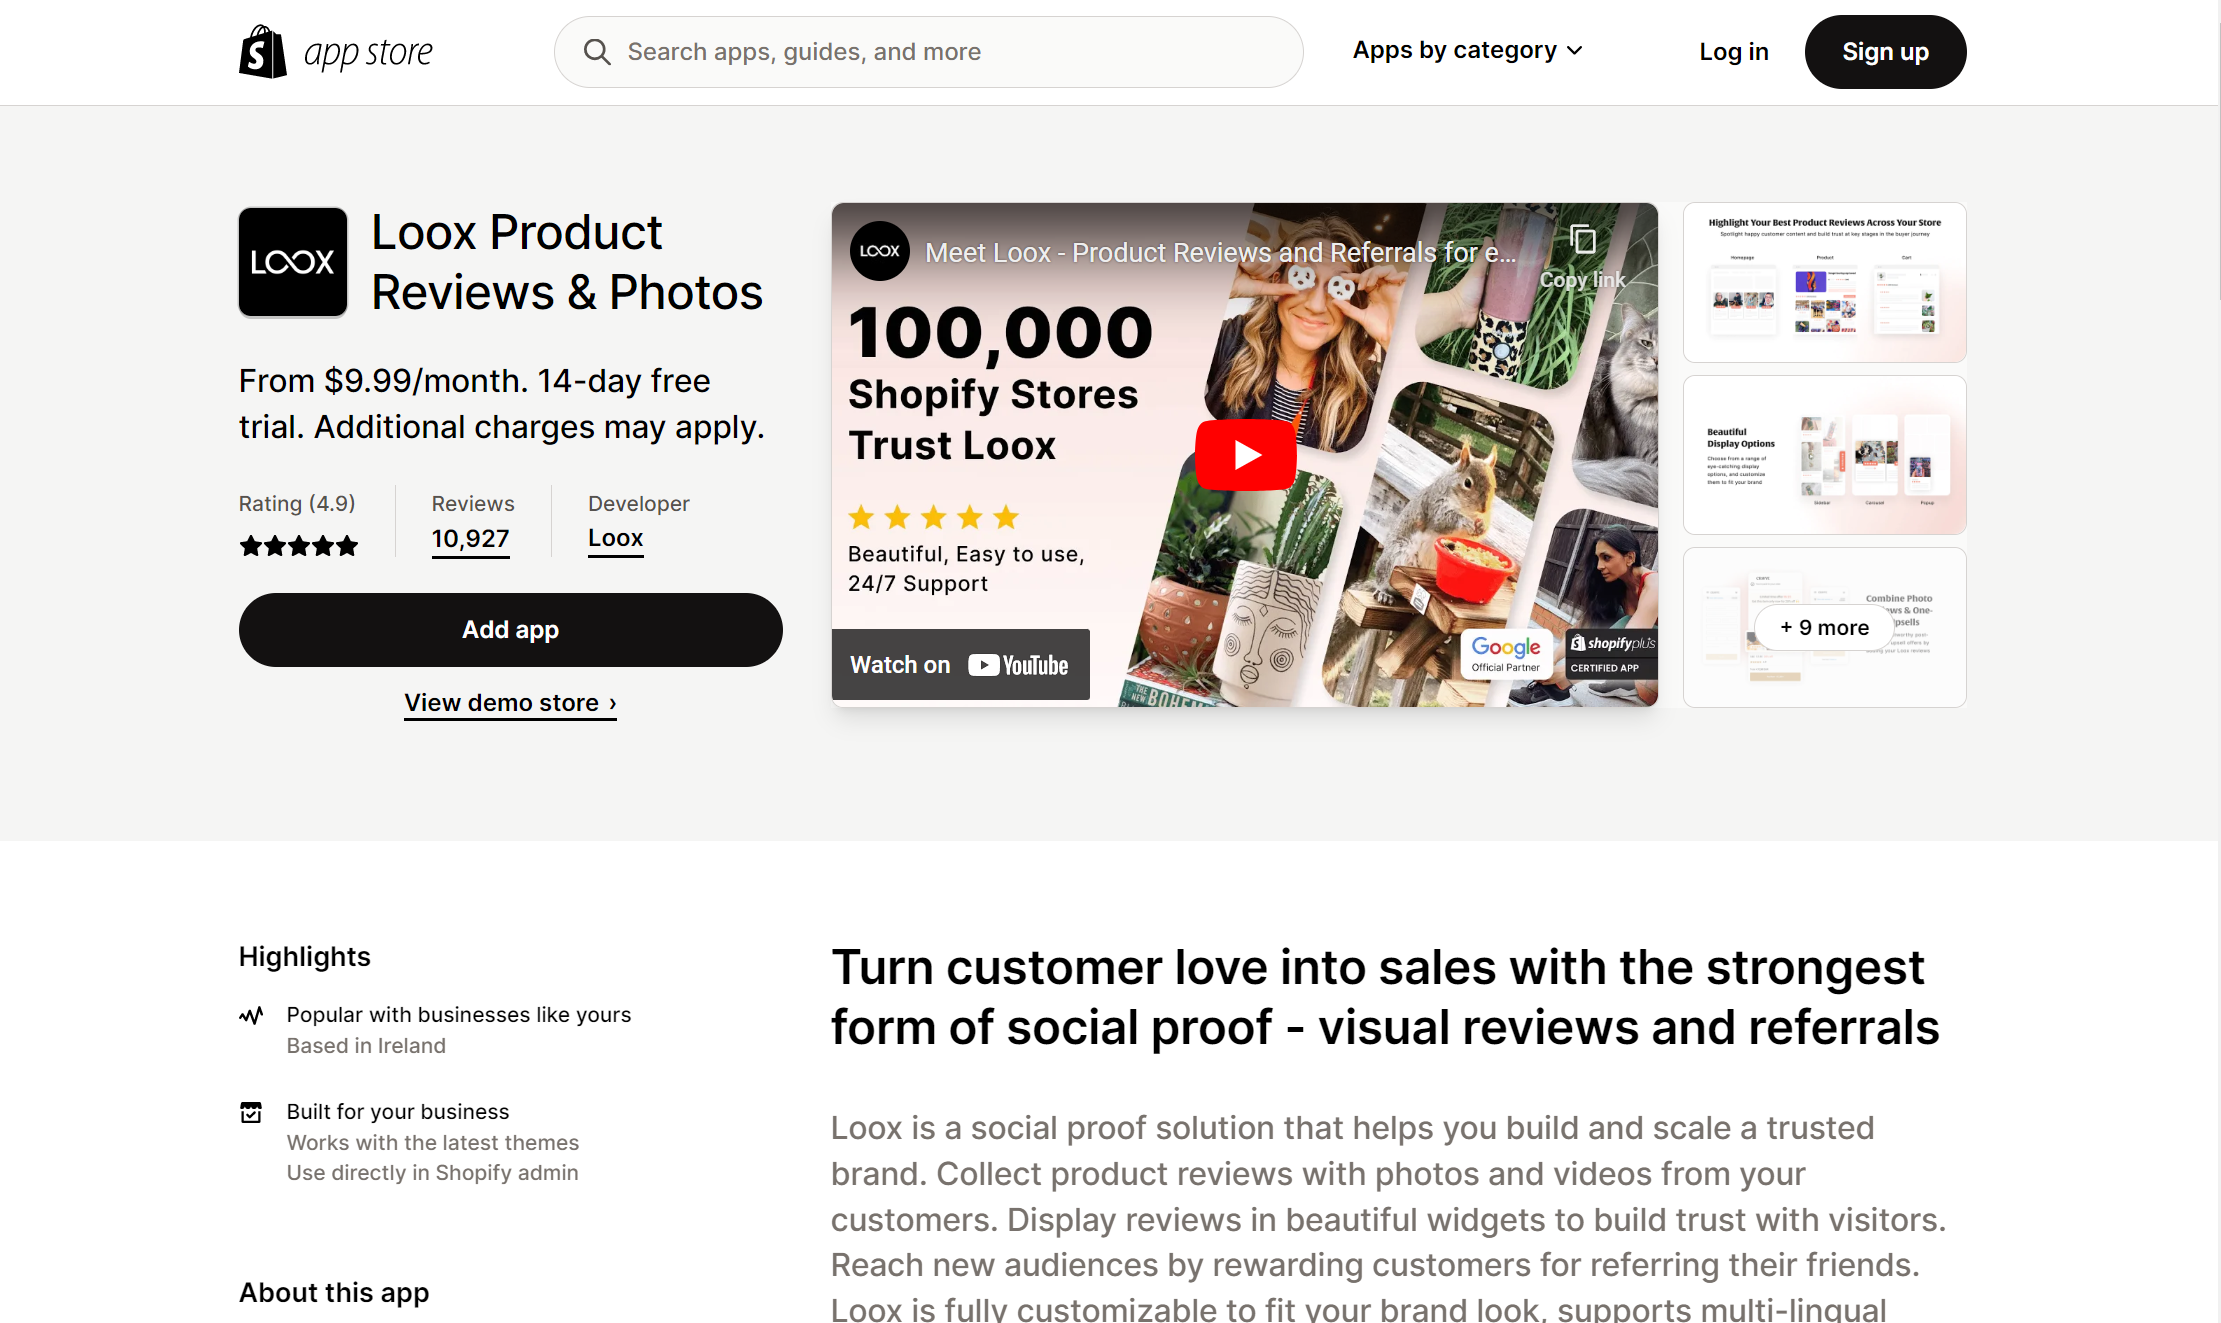Viewport: 2221px width, 1323px height.
Task: Click the Shopify bag logo icon
Action: (263, 51)
